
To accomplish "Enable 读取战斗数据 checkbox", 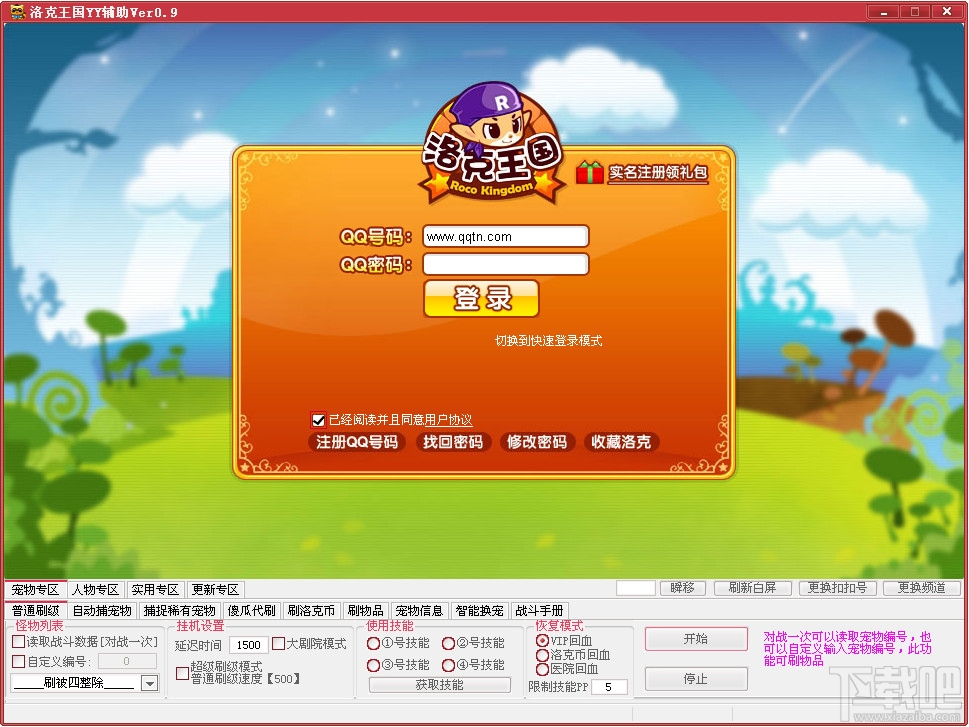I will click(19, 642).
